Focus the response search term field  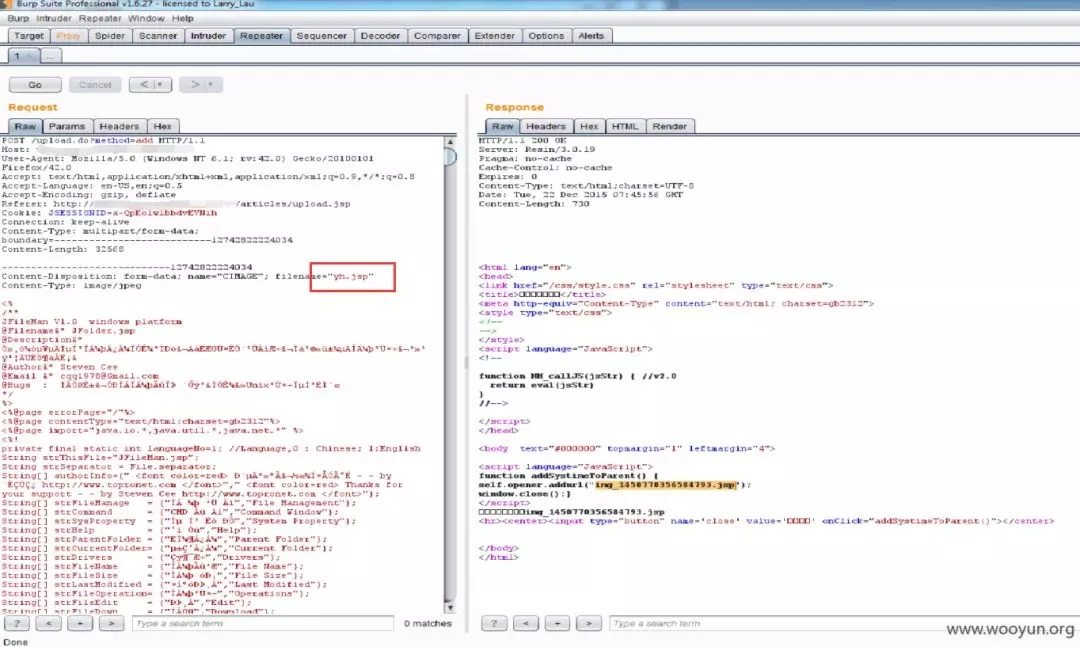[x=844, y=623]
